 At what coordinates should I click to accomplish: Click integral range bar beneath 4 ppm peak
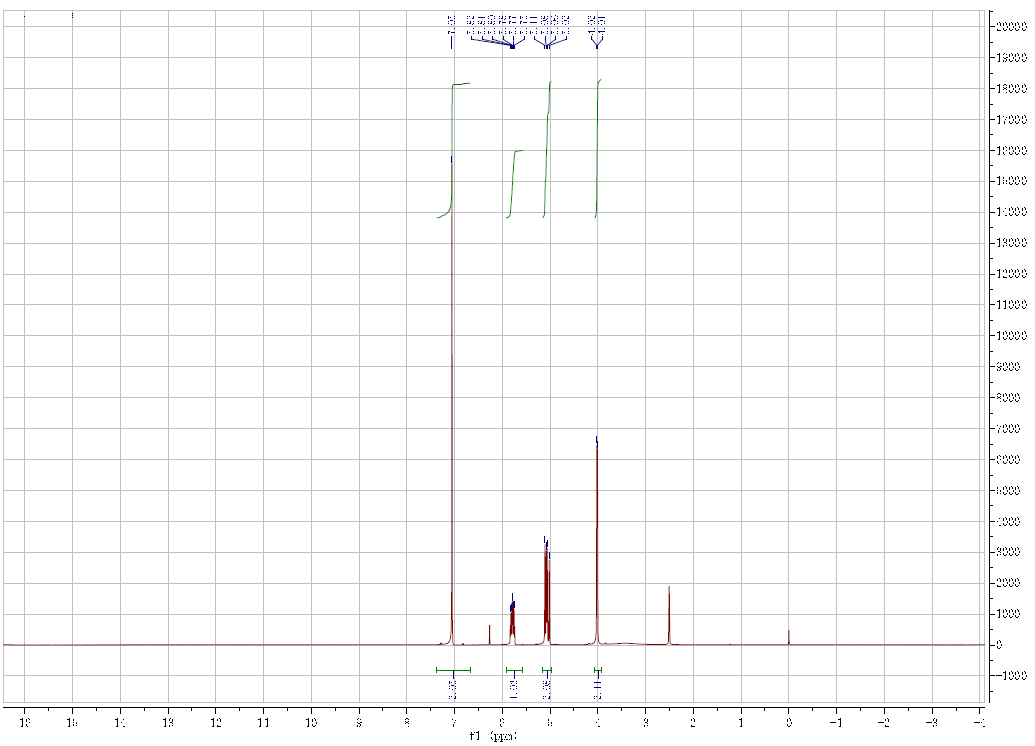[598, 670]
